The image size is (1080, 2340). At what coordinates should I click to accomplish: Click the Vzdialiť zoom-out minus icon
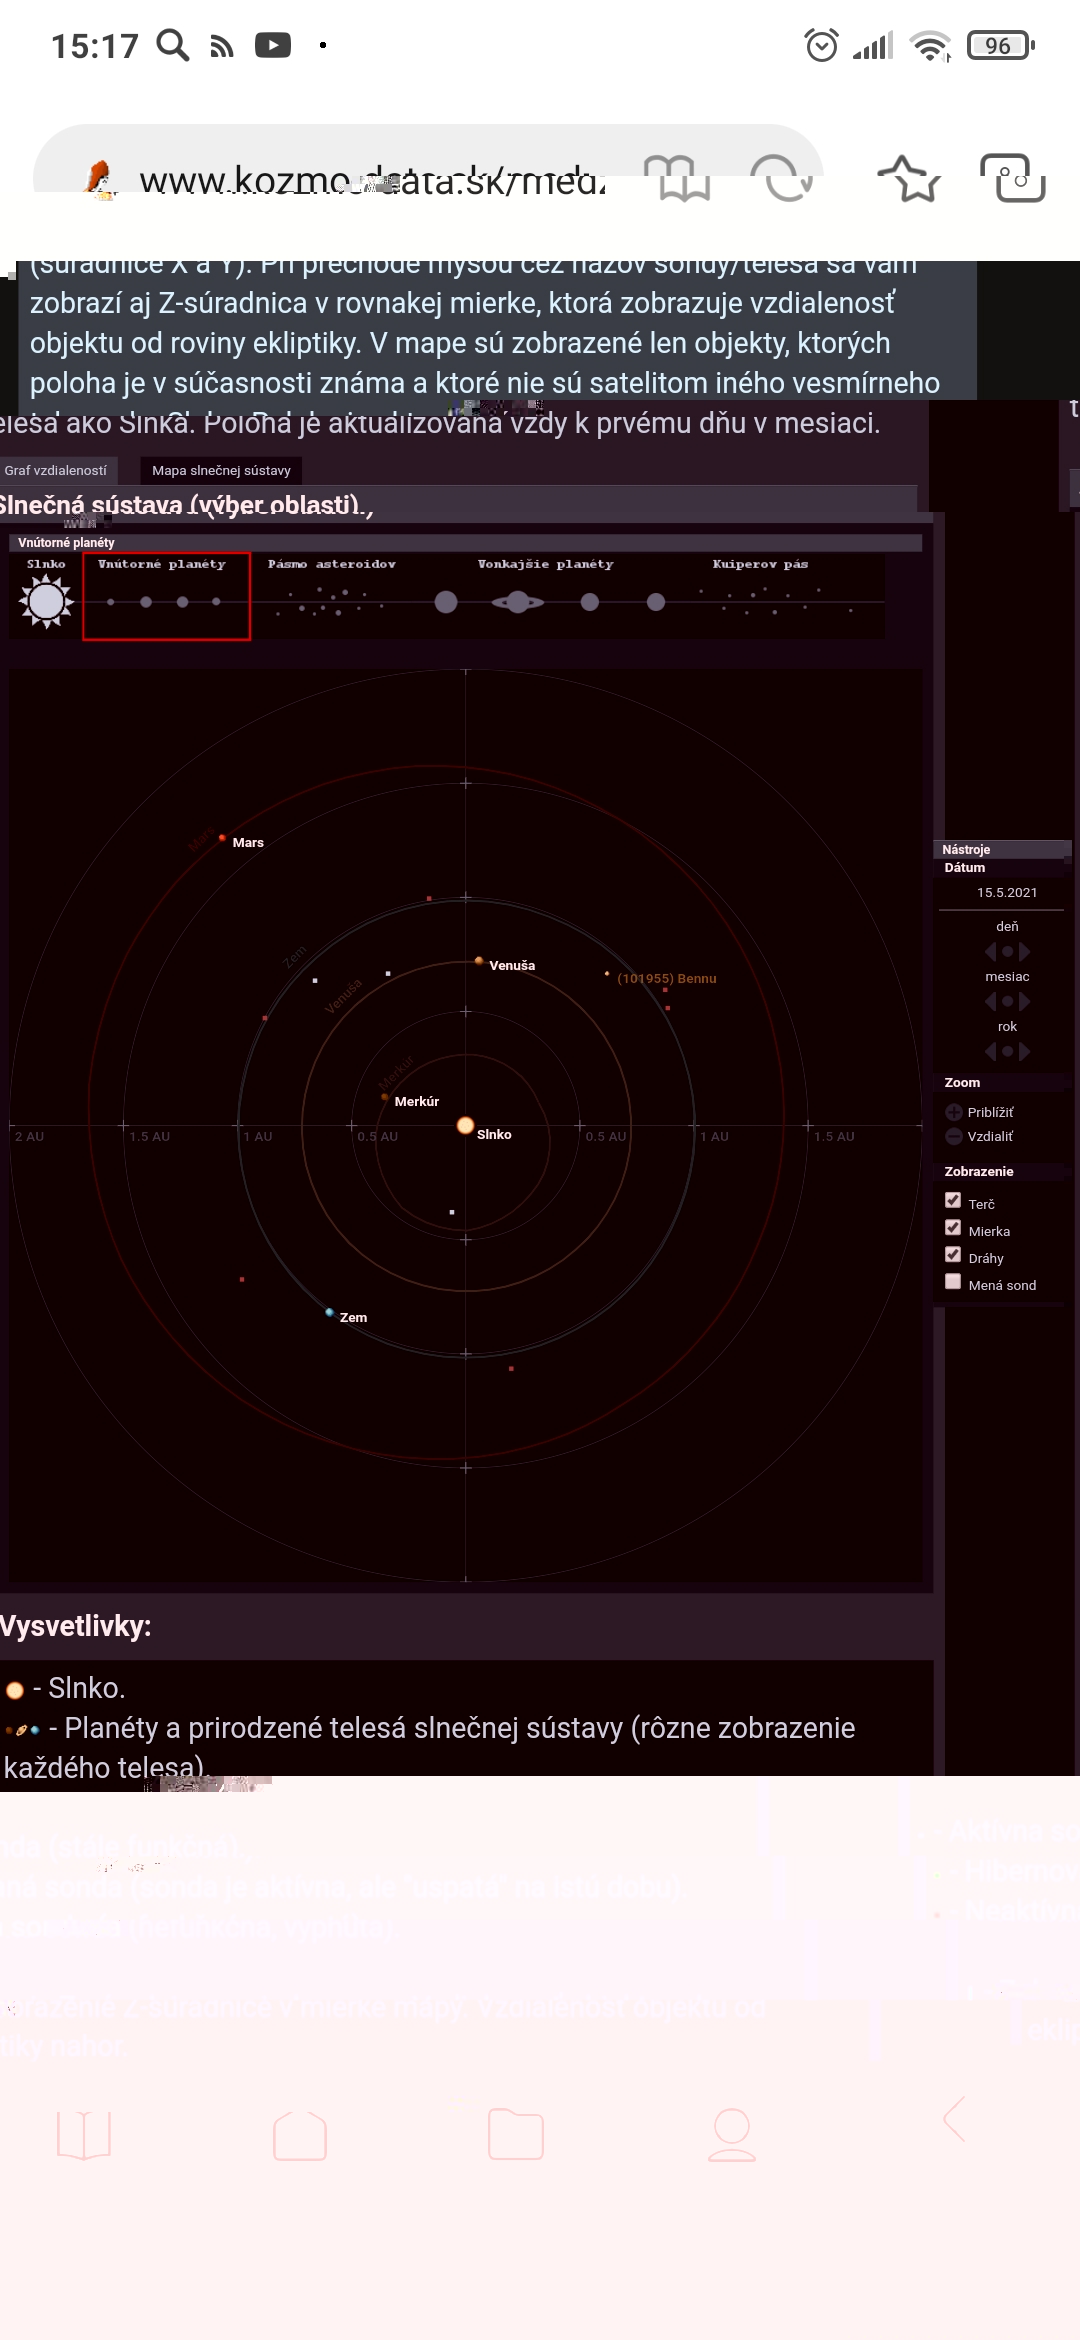click(x=954, y=1136)
